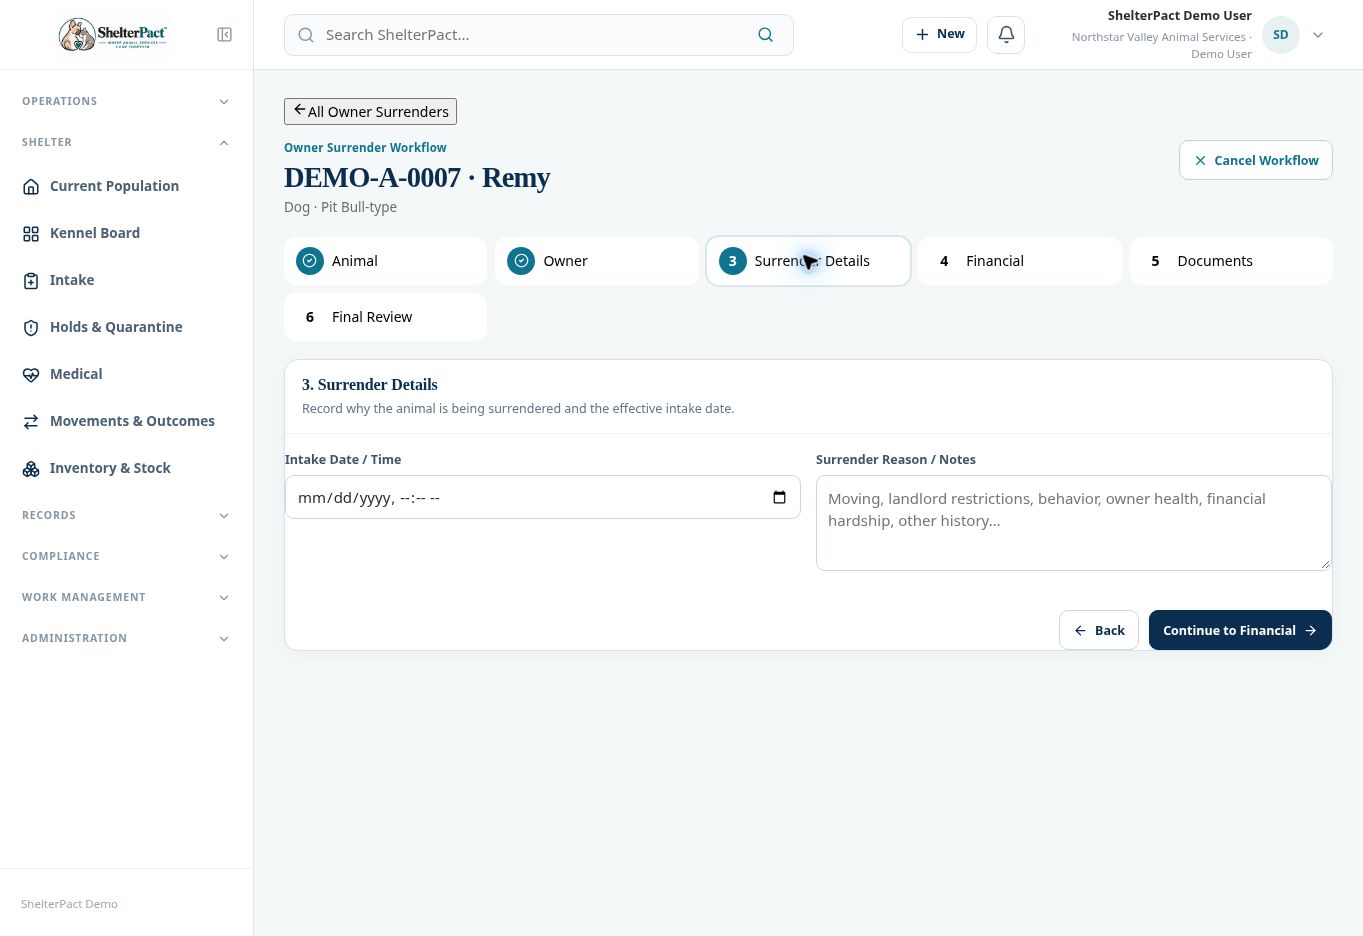Click the search magnifier icon button
1363x936 pixels.
[x=765, y=35]
